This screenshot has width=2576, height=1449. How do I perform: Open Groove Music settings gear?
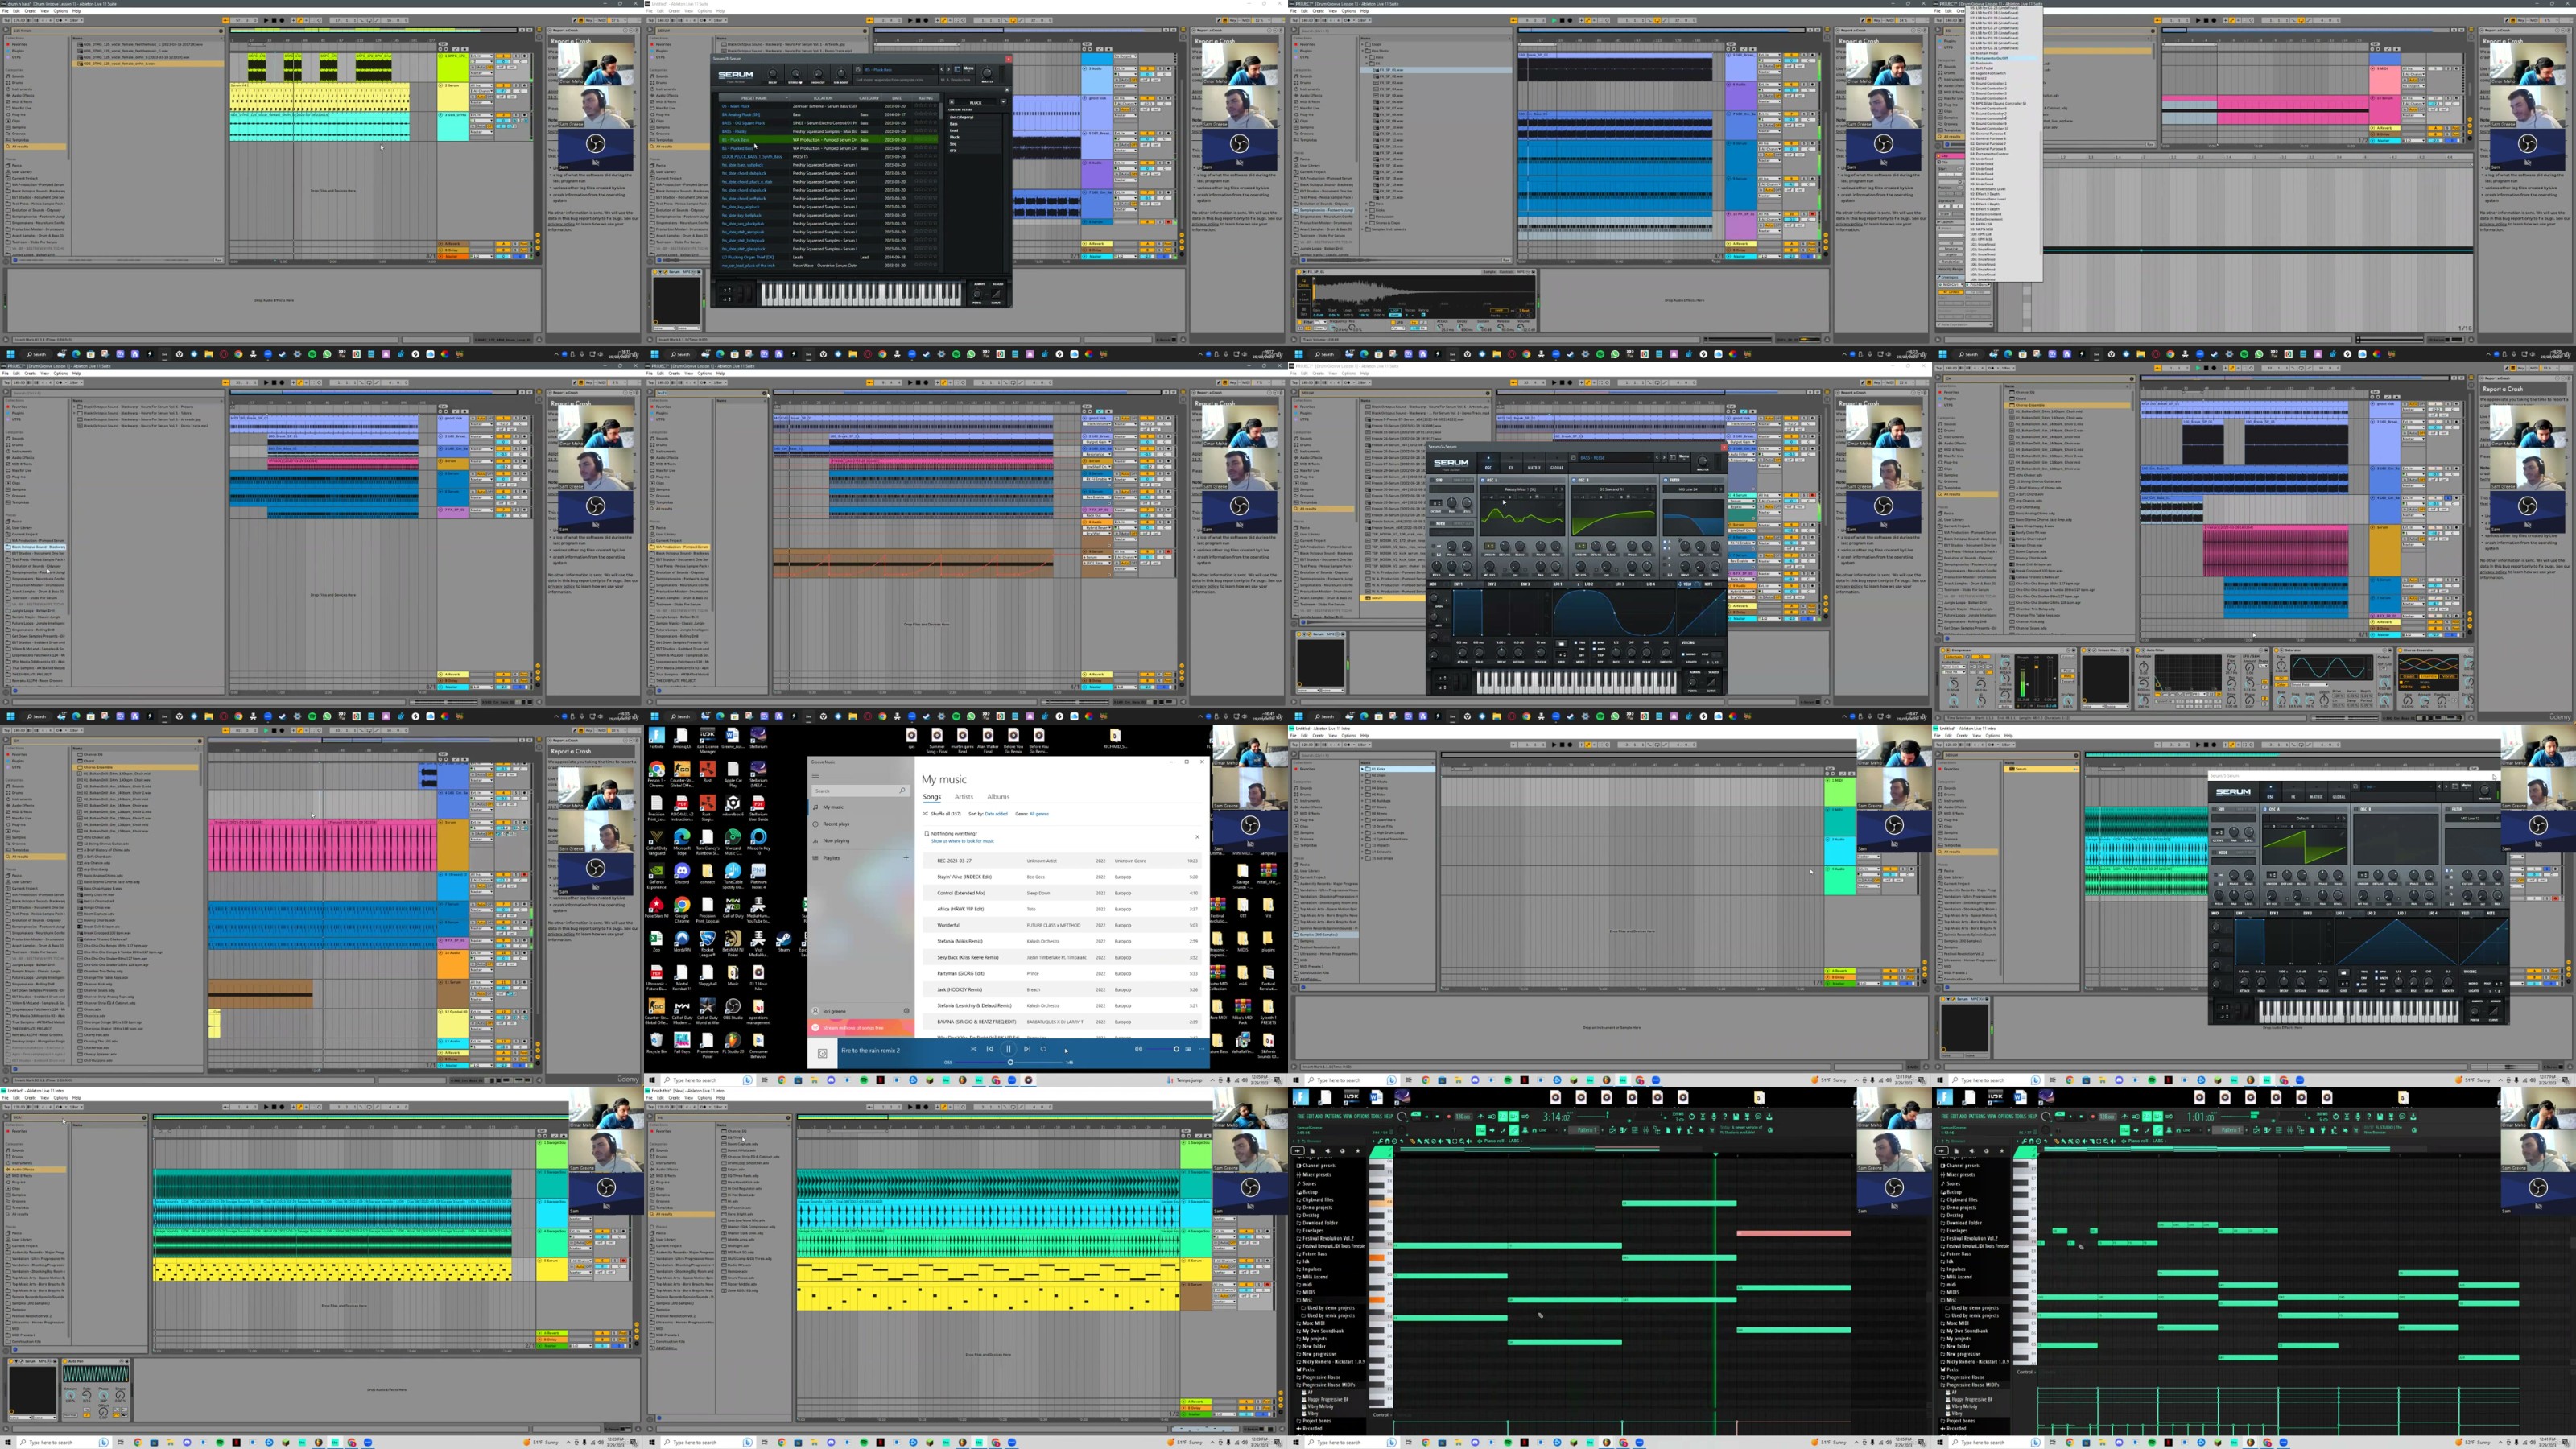click(907, 1011)
